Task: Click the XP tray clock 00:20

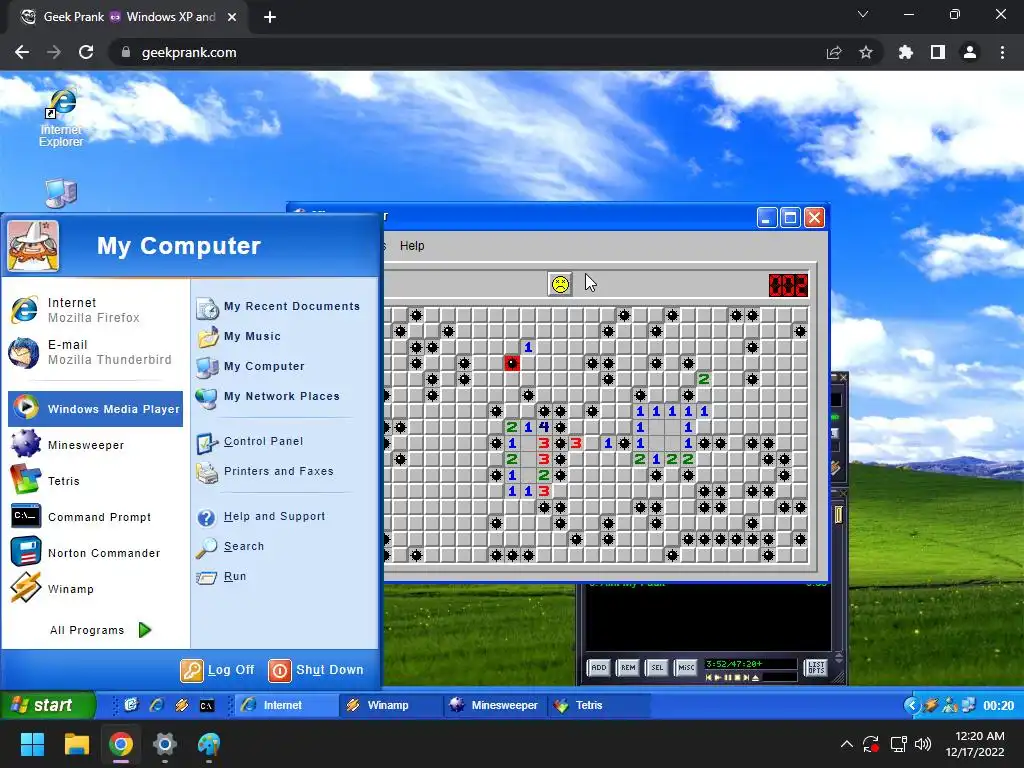Action: pos(999,705)
